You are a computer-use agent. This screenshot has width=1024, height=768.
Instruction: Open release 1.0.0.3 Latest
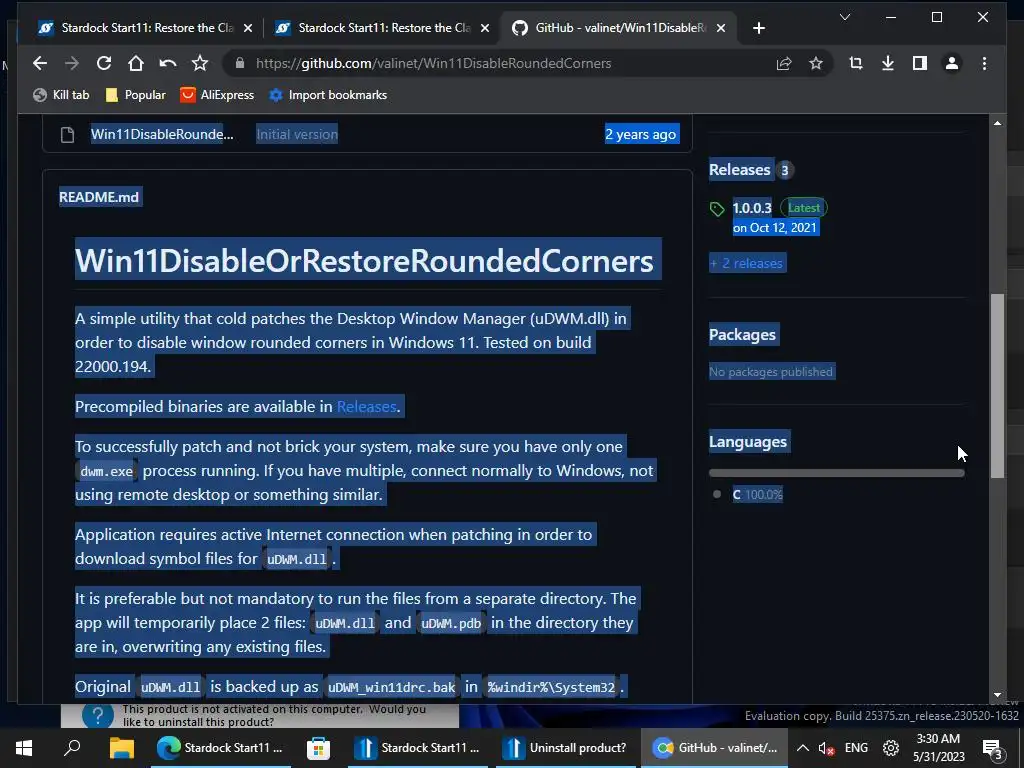point(752,208)
